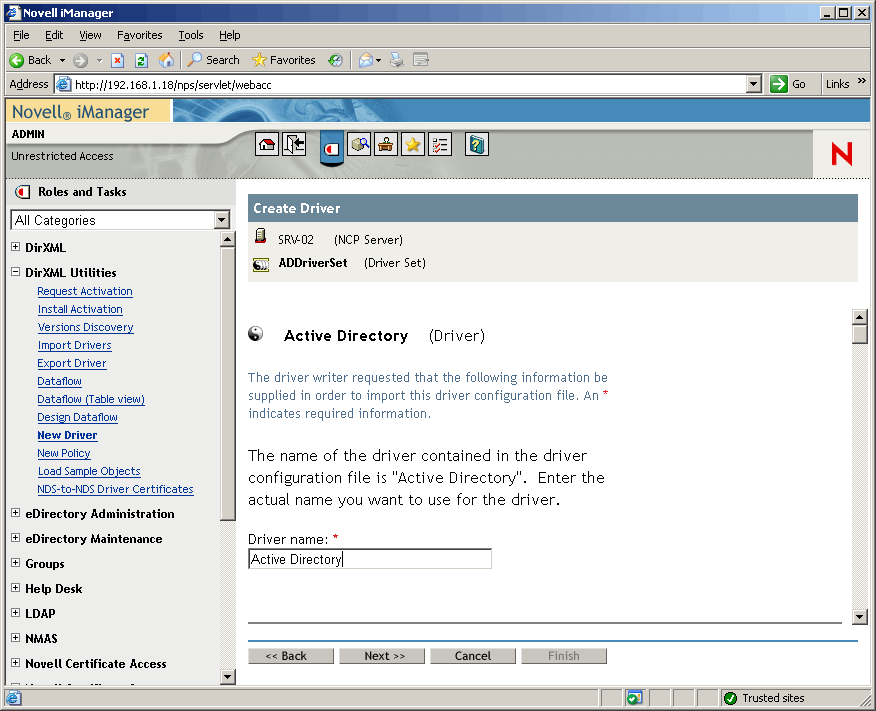Image resolution: width=876 pixels, height=711 pixels.
Task: Open iManager Favorites star icon
Action: coord(412,144)
